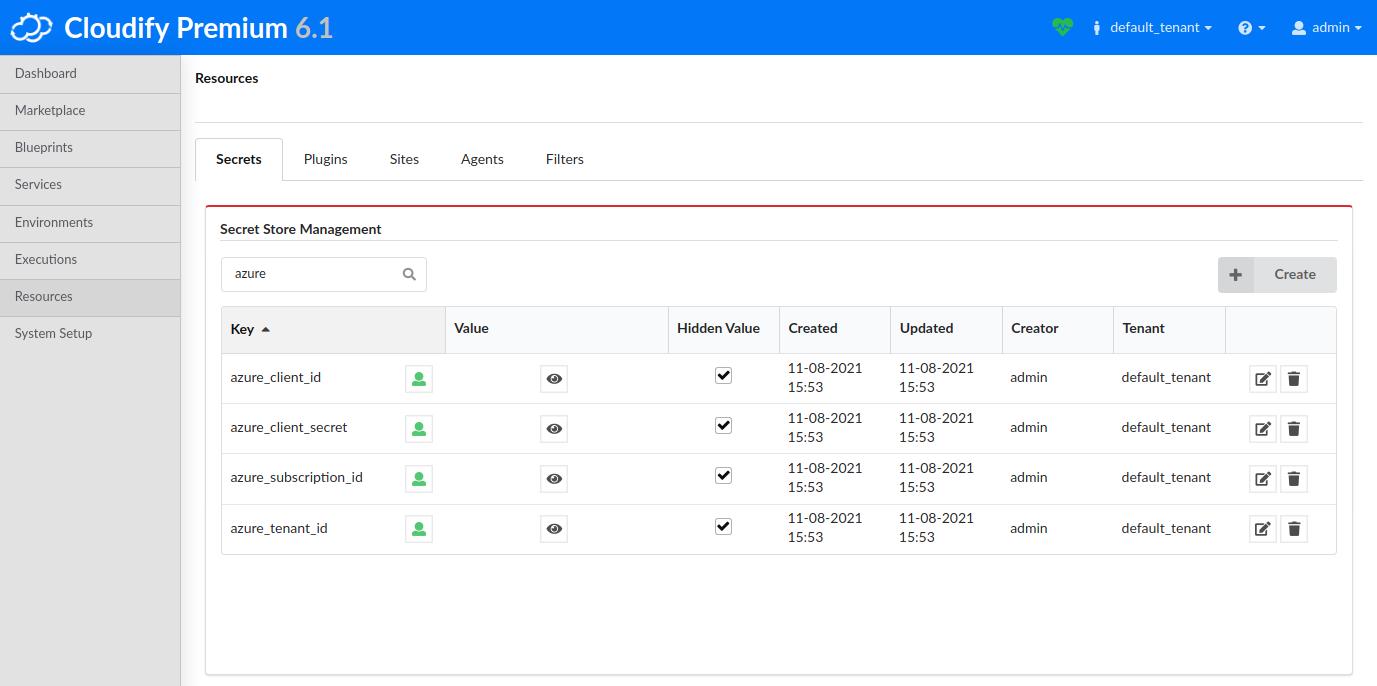Image resolution: width=1377 pixels, height=686 pixels.
Task: Click the azure search input field
Action: point(310,273)
